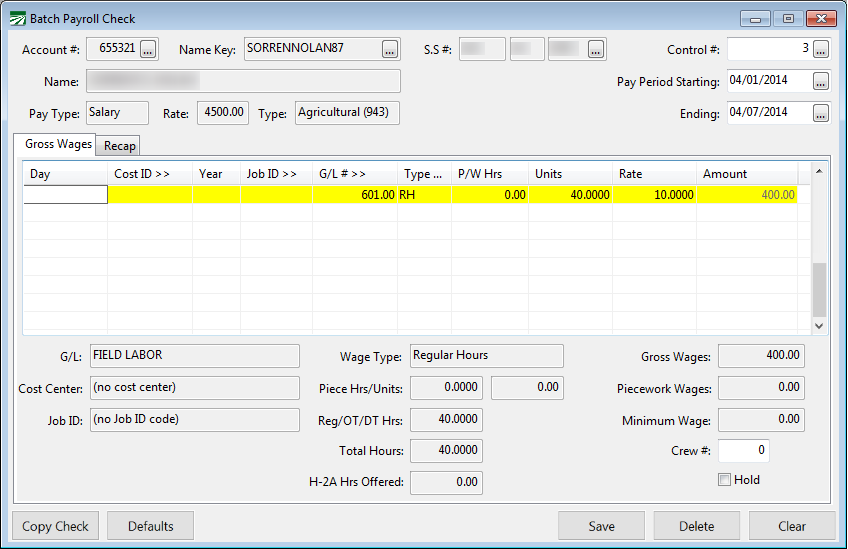The height and width of the screenshot is (549, 848).
Task: Switch to the Recap tab
Action: coord(119,146)
